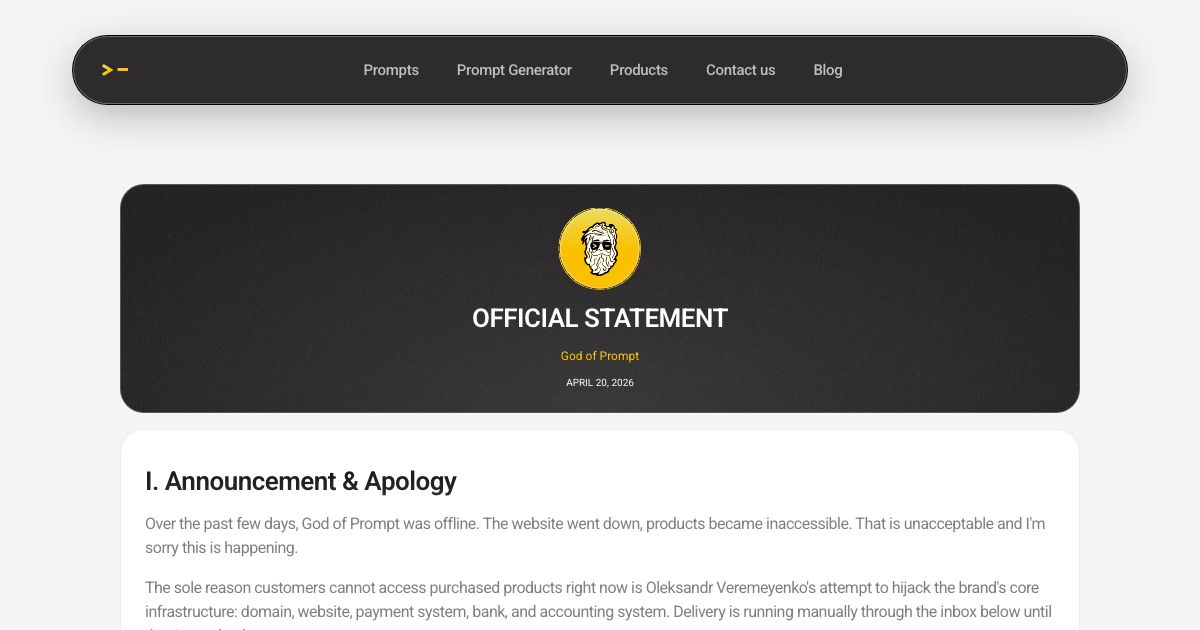Select the APRIL 20, 2026 date
This screenshot has width=1200, height=630.
point(600,383)
